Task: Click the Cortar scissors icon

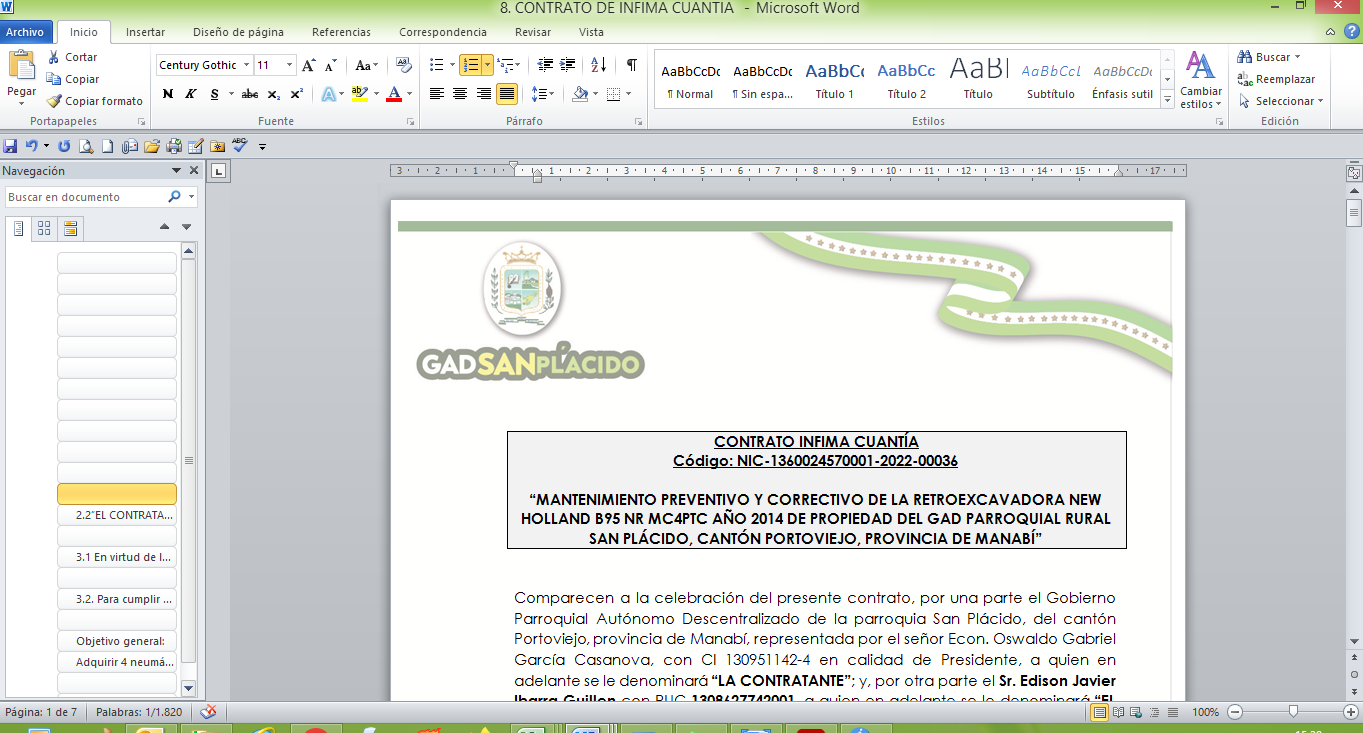Action: click(x=54, y=57)
